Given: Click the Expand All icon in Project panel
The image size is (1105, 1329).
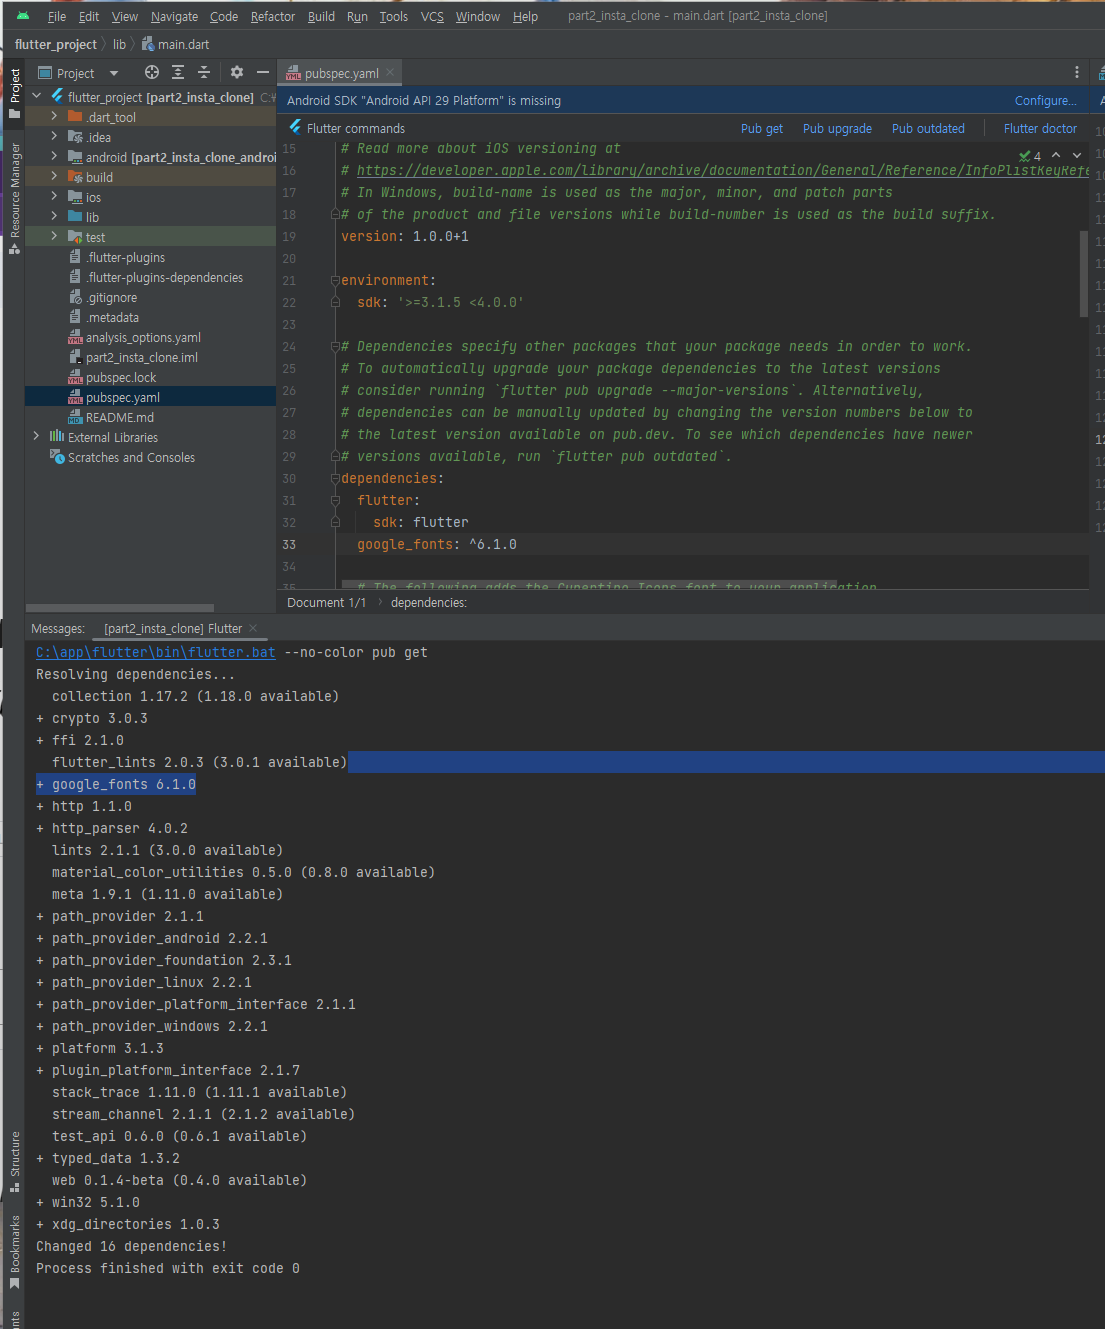Looking at the screenshot, I should click(178, 72).
